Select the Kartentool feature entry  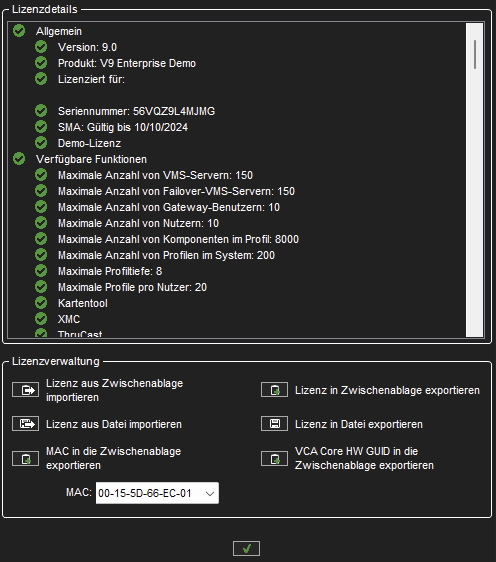point(83,303)
